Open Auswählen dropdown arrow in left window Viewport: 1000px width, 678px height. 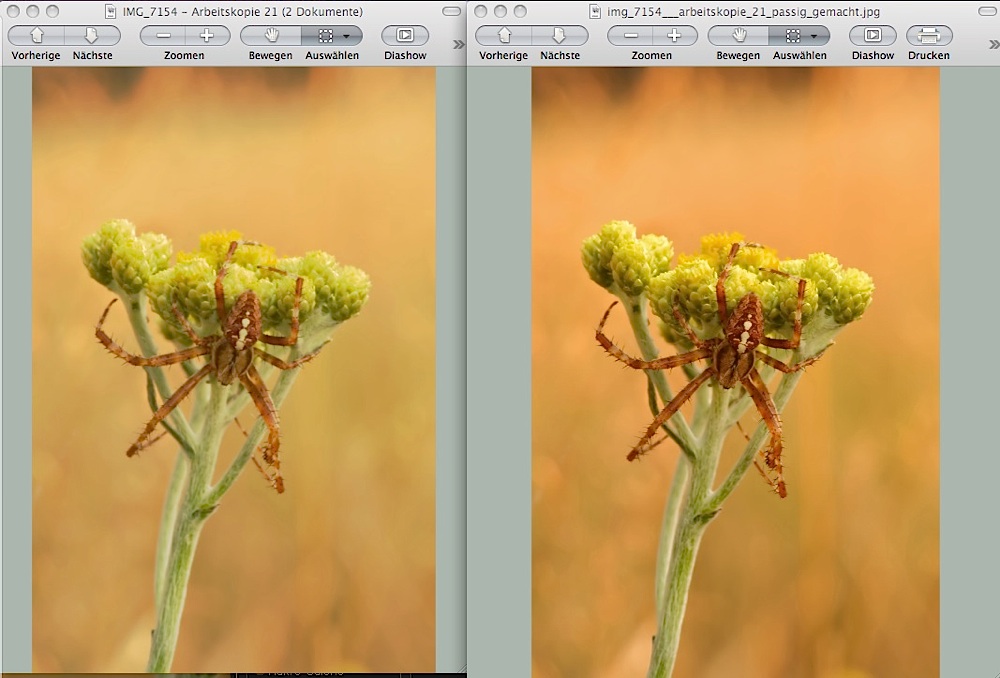(x=346, y=35)
